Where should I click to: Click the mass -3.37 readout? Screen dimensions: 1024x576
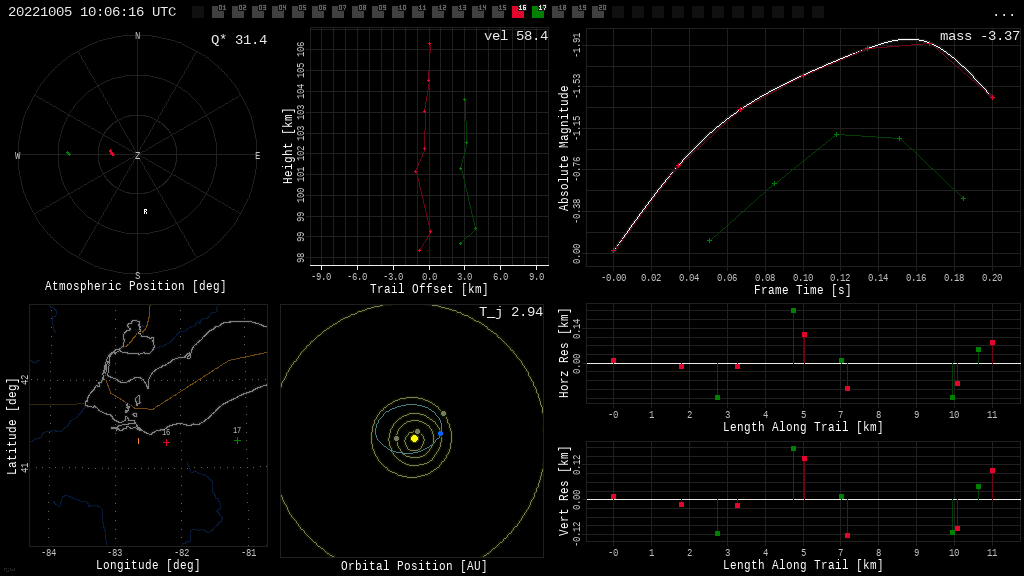980,36
